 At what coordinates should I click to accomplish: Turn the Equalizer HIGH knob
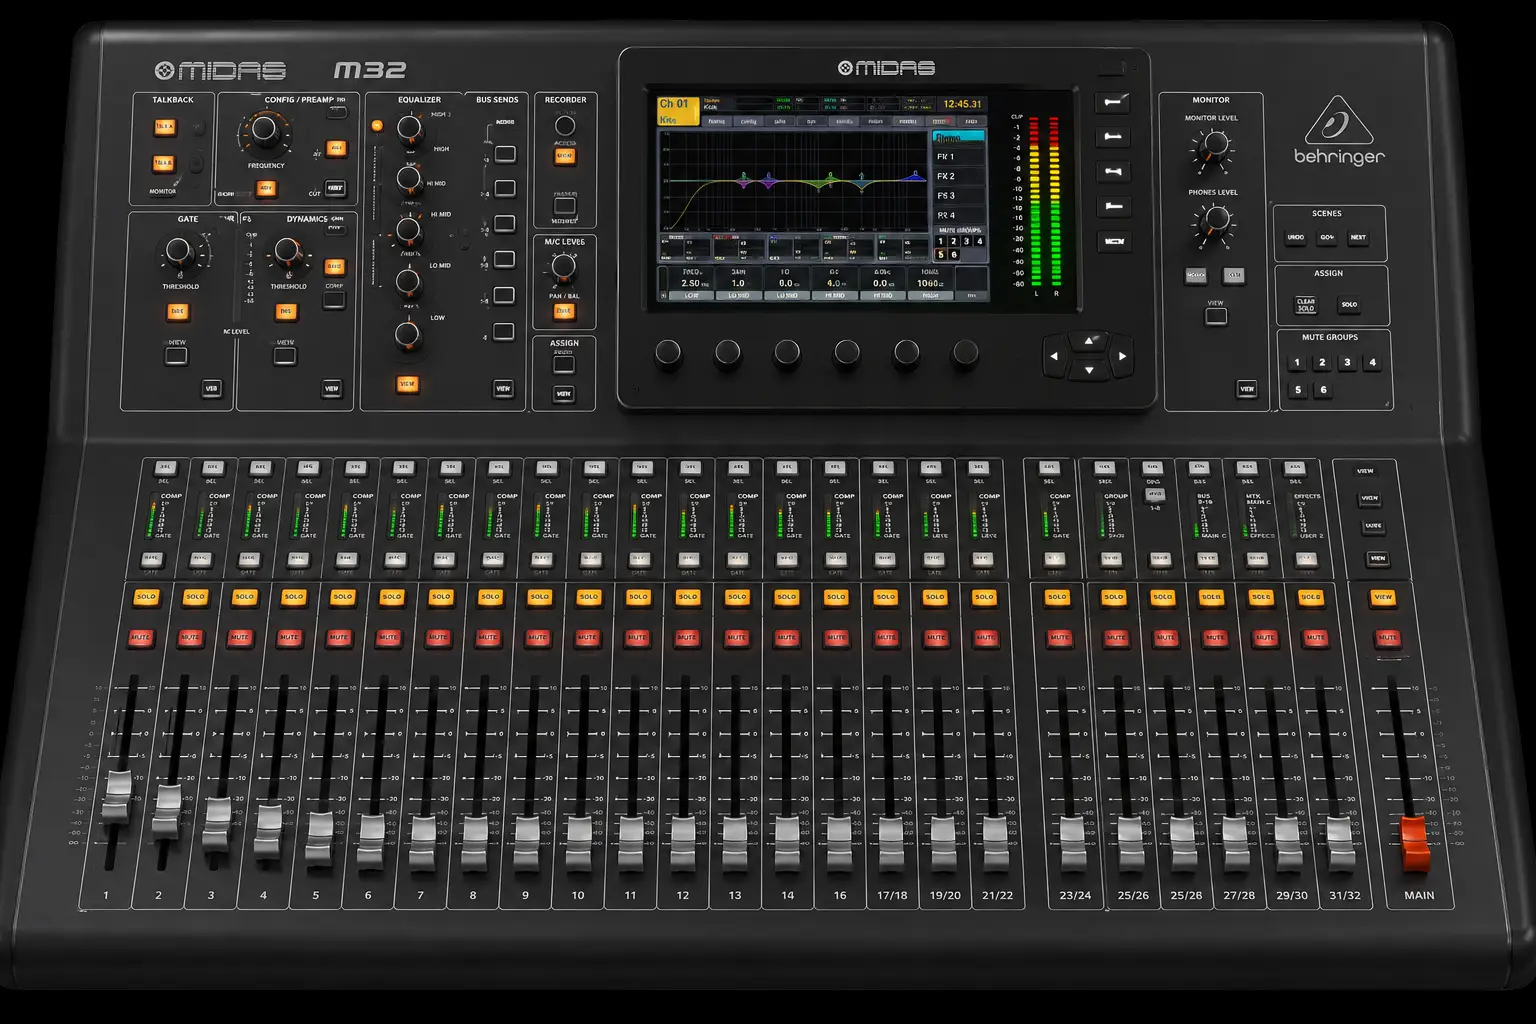[x=409, y=129]
